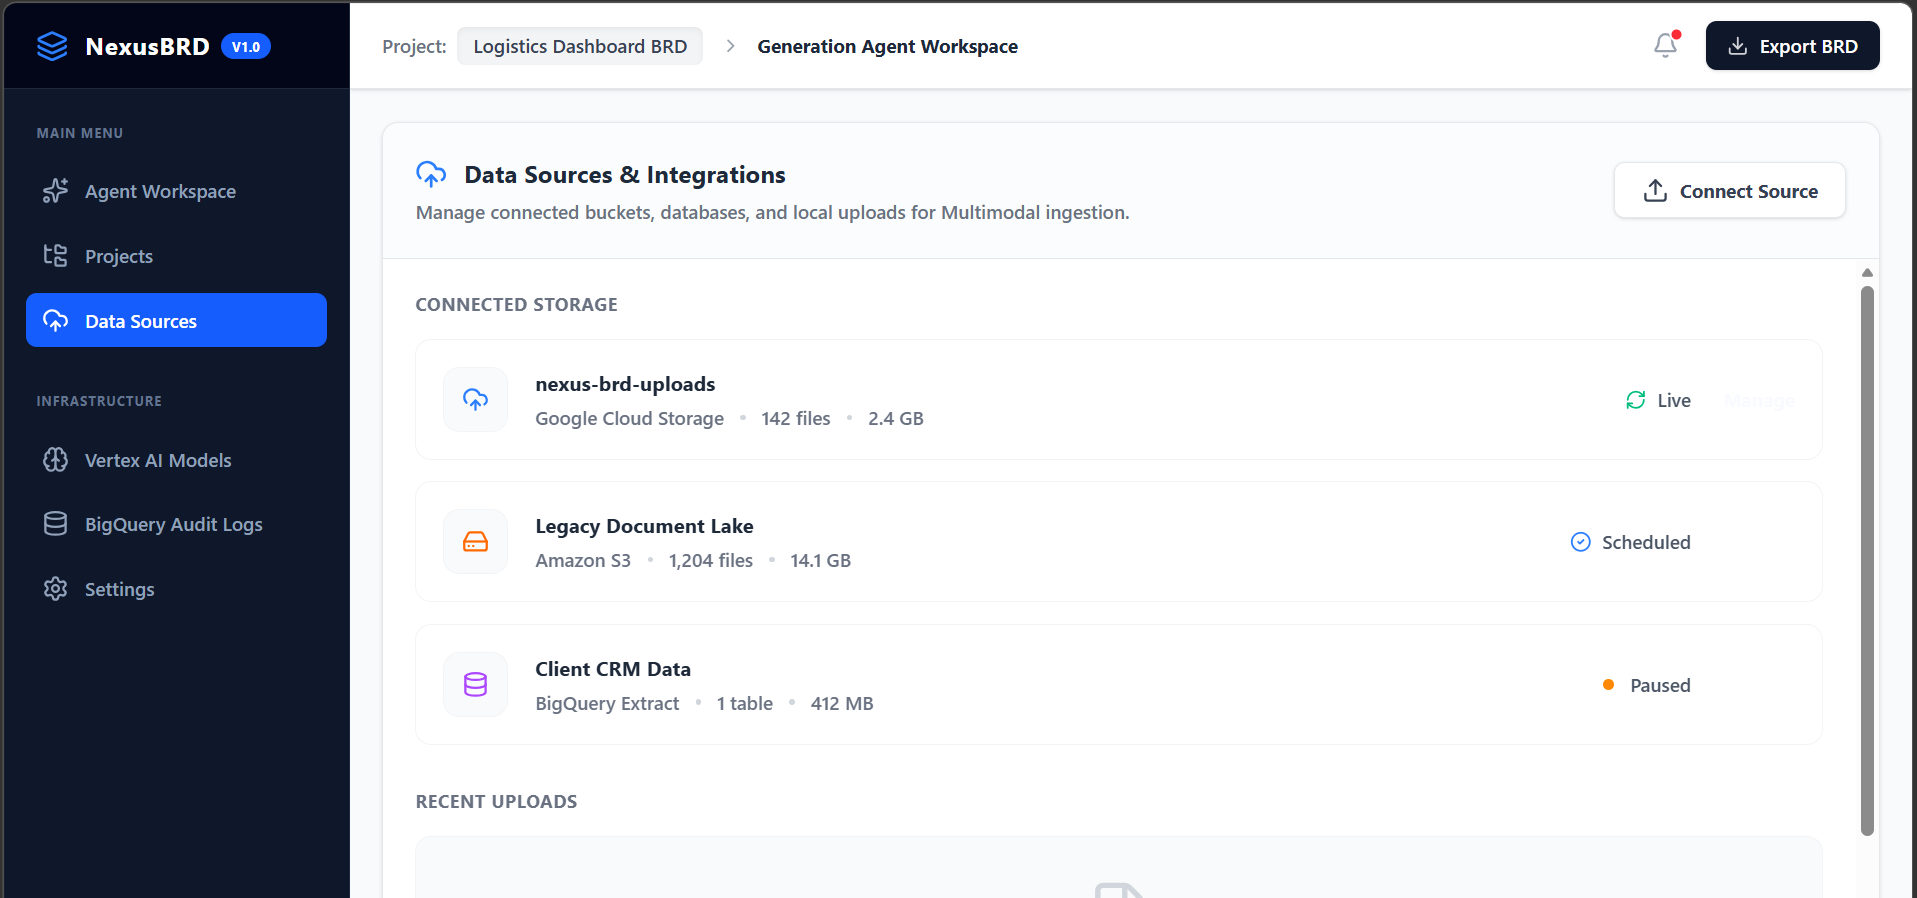Select the Client CRM Data name
Screen dimensions: 1917x898
(x=613, y=669)
